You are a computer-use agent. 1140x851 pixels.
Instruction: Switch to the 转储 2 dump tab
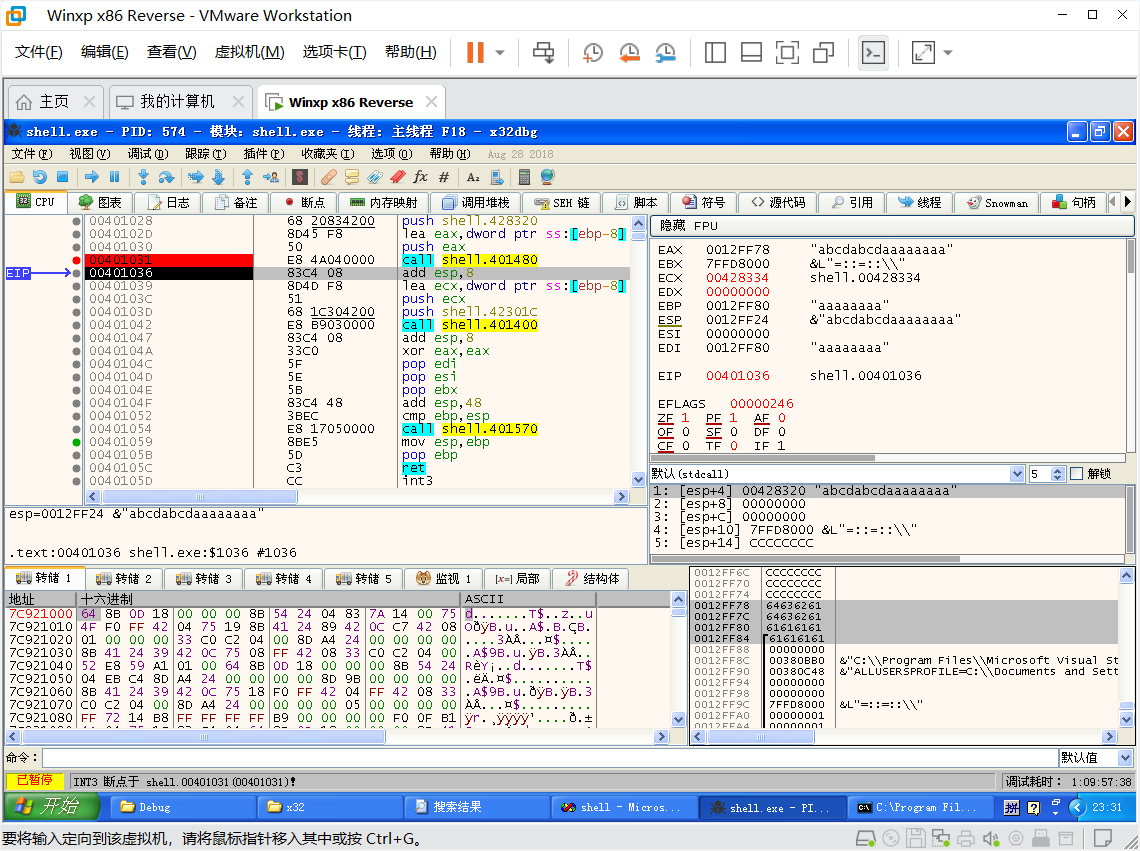pyautogui.click(x=125, y=578)
